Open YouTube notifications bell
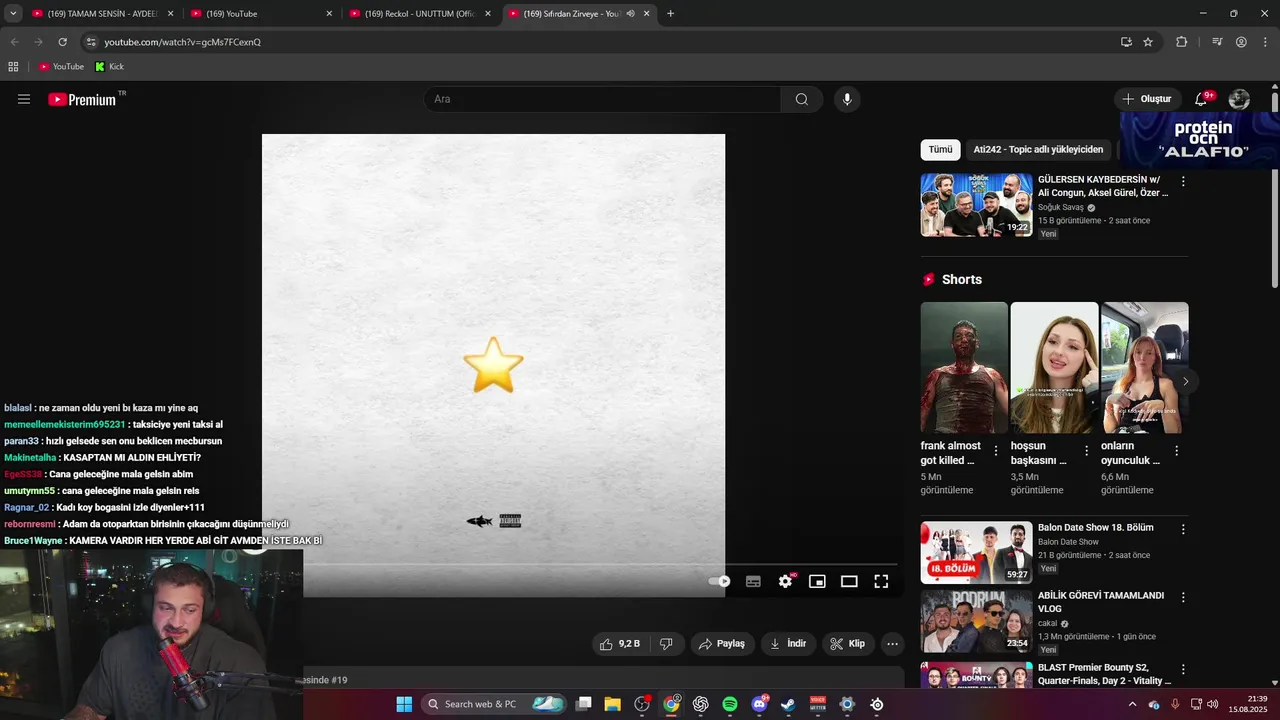1280x720 pixels. click(1201, 99)
